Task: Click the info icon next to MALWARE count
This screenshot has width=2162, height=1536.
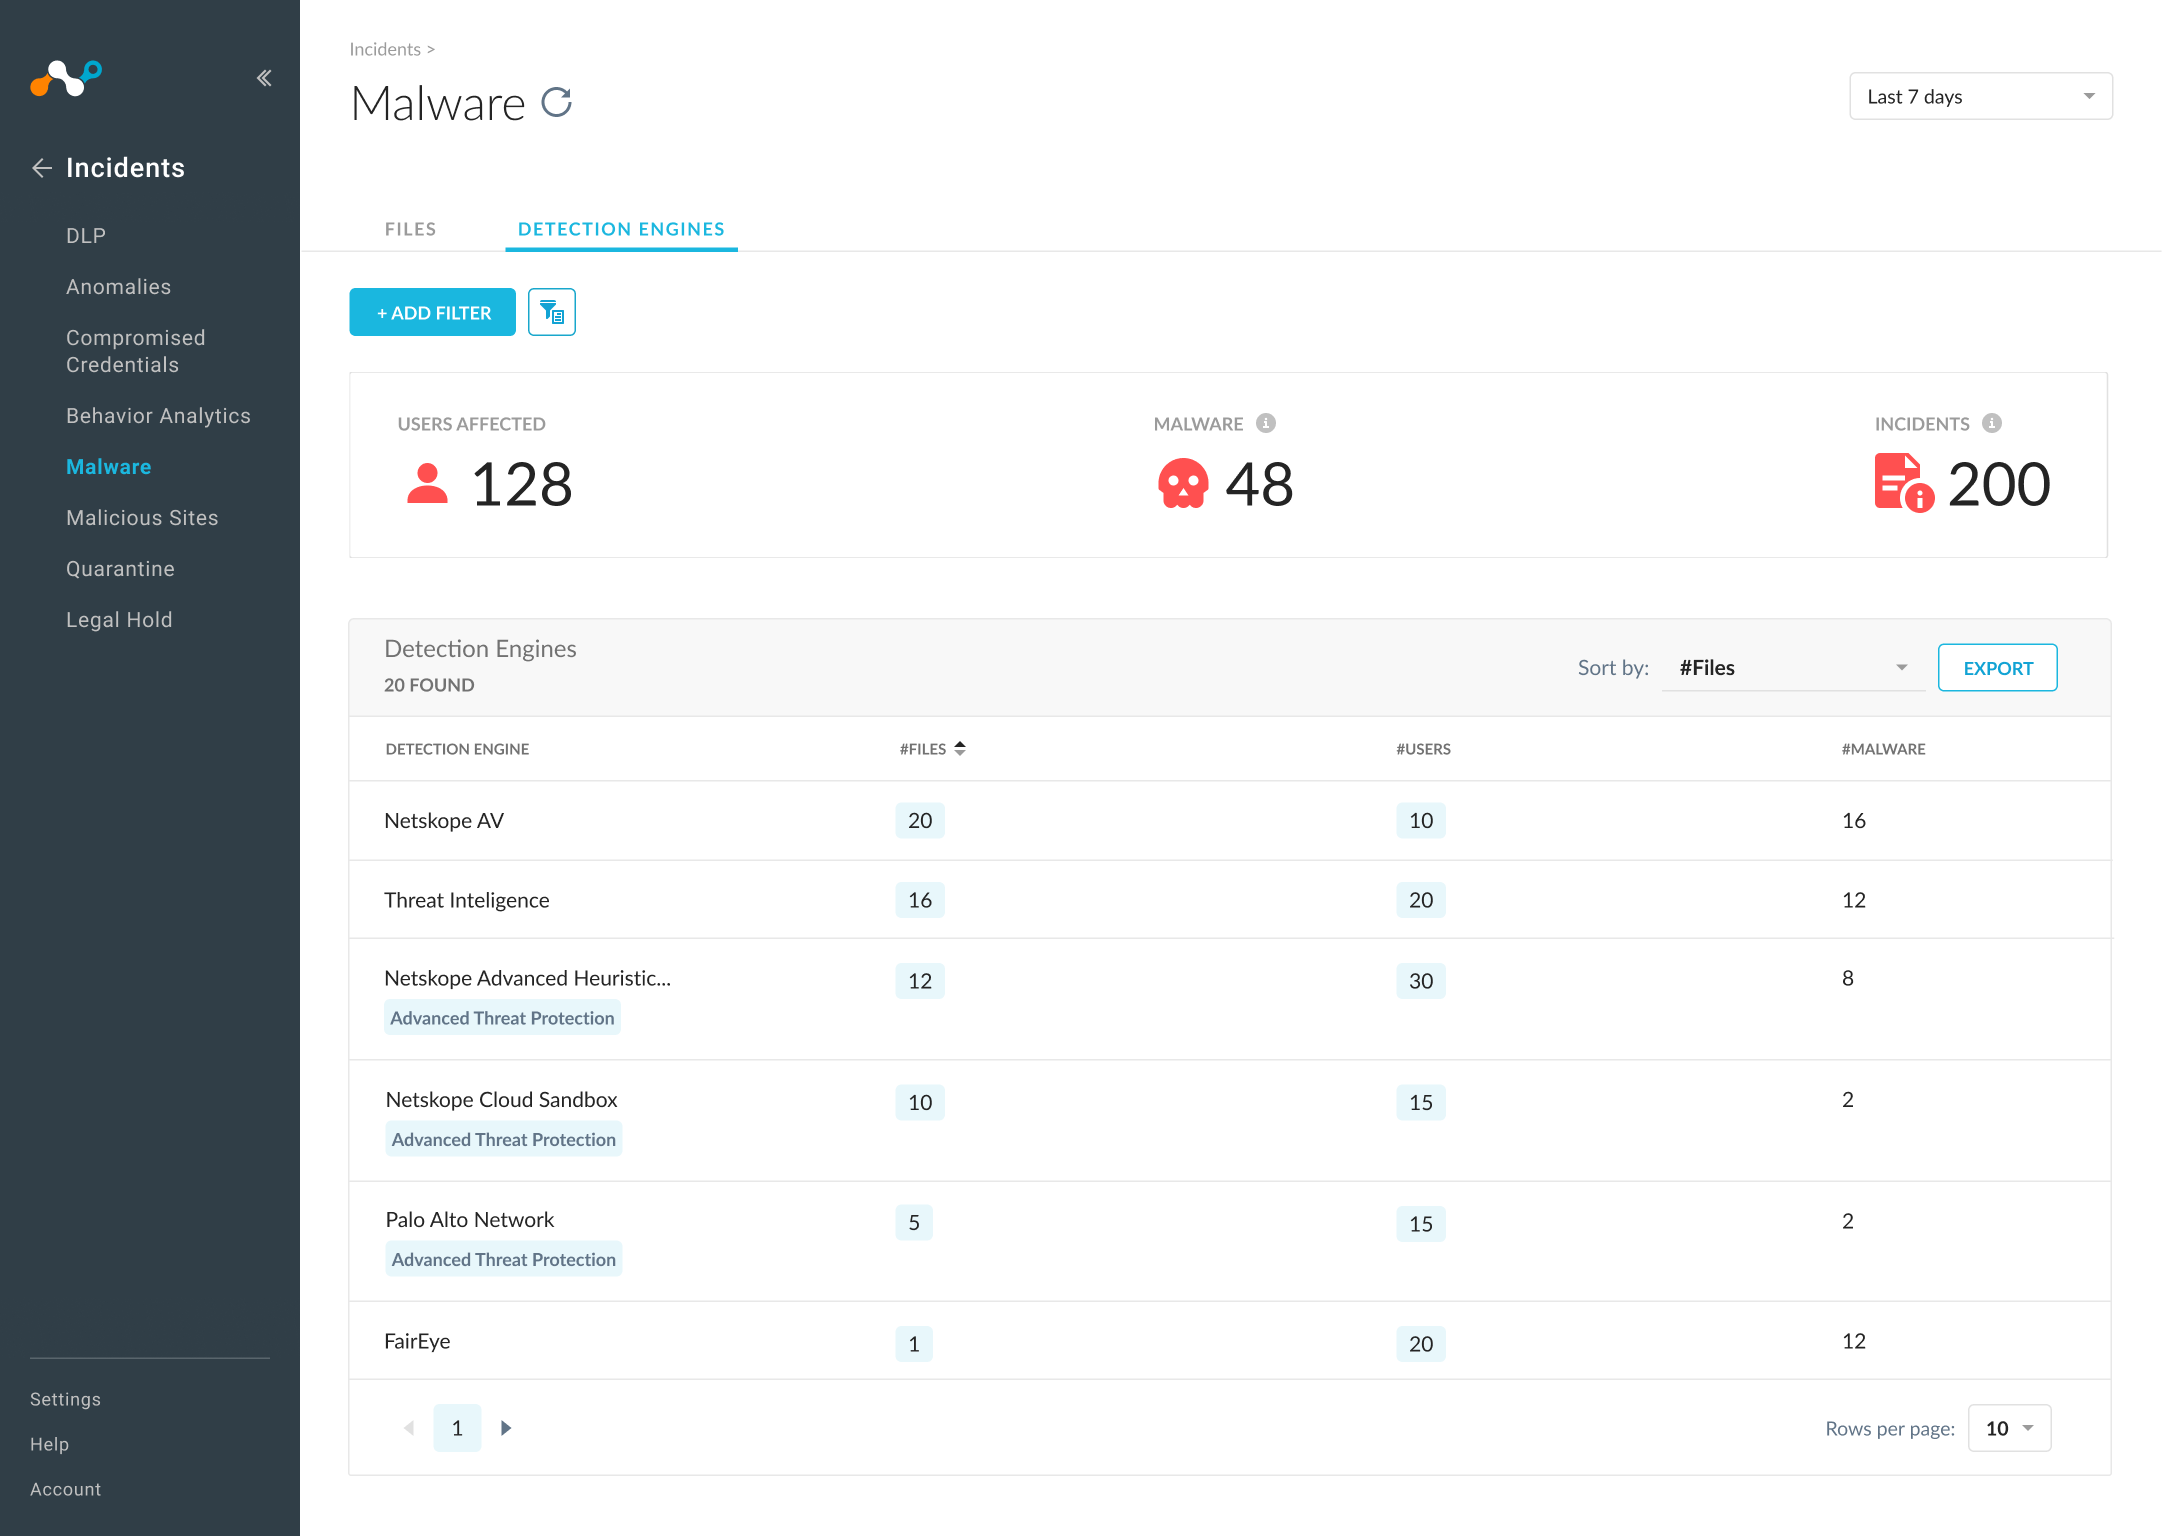Action: [x=1267, y=422]
